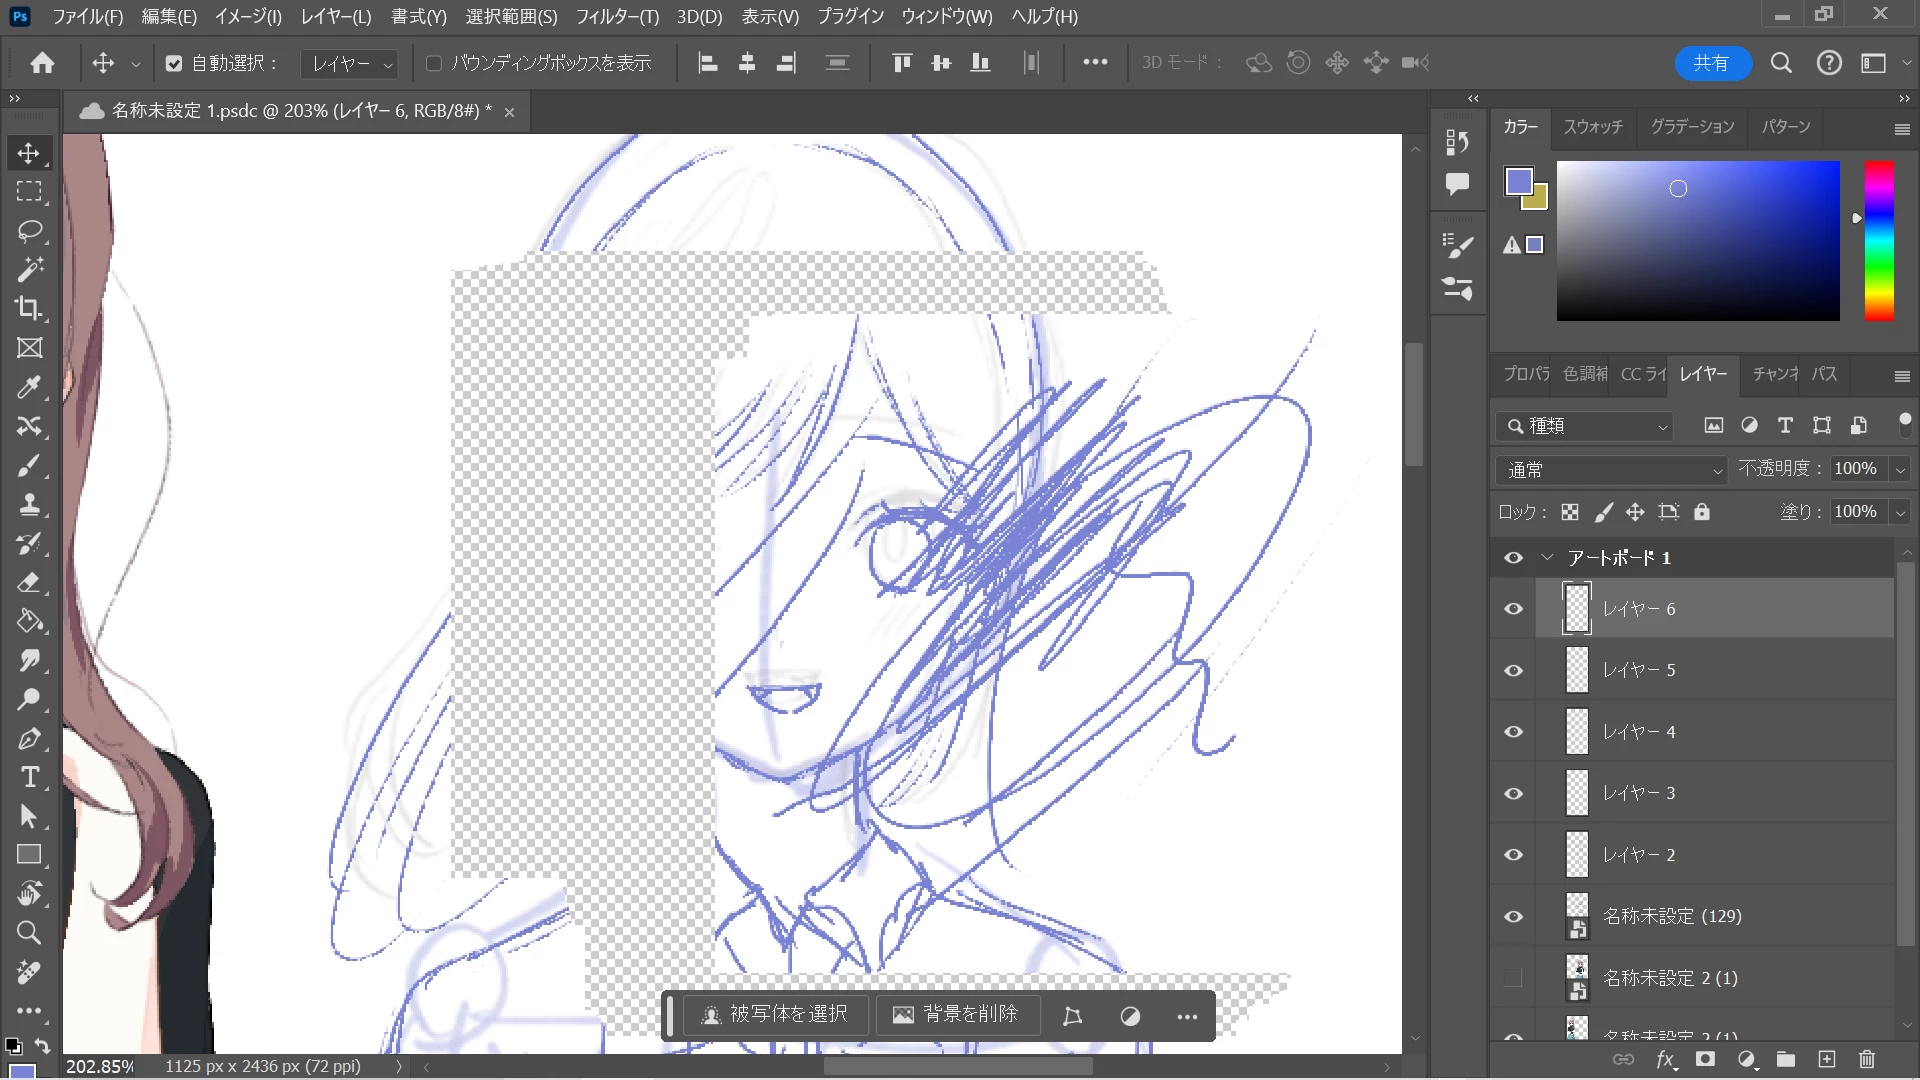Screen dimensions: 1920x1080
Task: Click the delete layer trash icon
Action: coord(1866,1059)
